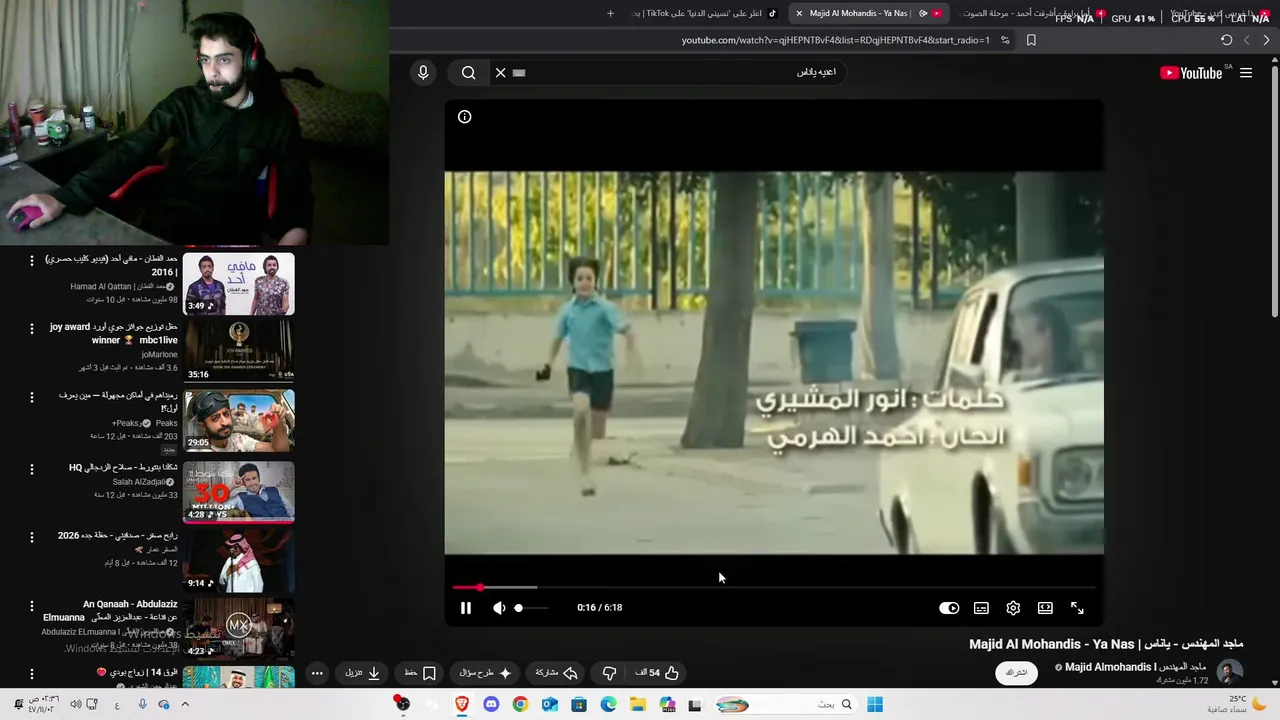
Task: Open joy award winner mbc1live title link
Action: click(x=114, y=333)
